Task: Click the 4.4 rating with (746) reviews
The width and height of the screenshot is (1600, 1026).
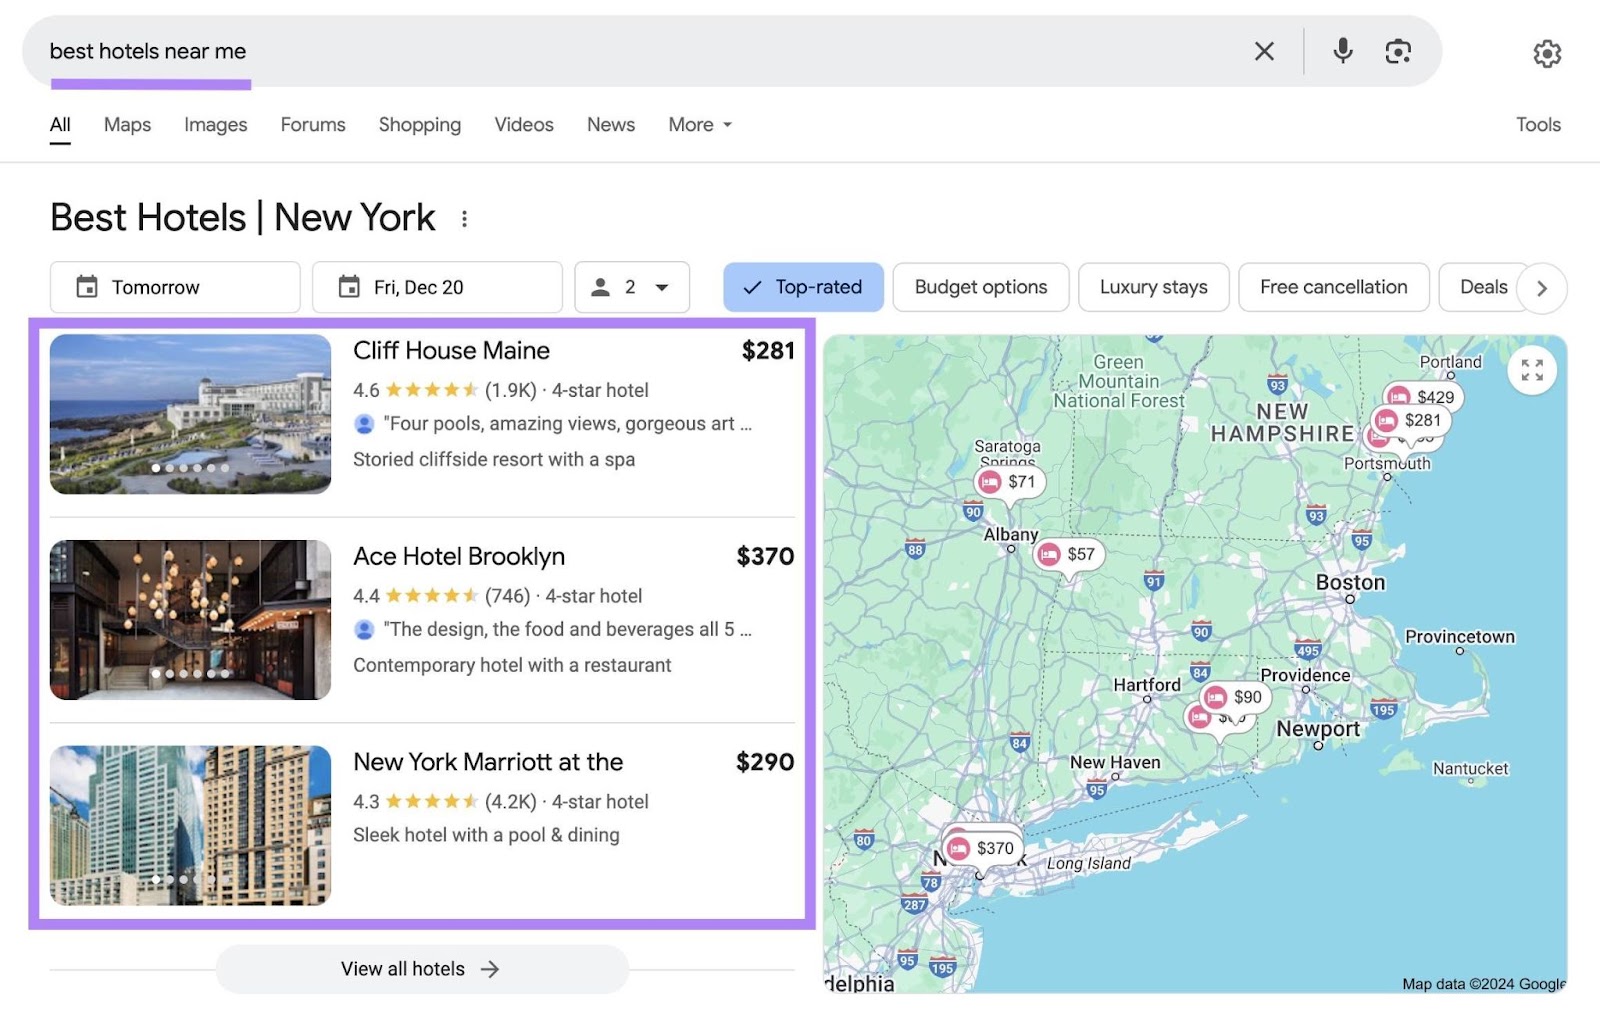Action: pyautogui.click(x=441, y=596)
